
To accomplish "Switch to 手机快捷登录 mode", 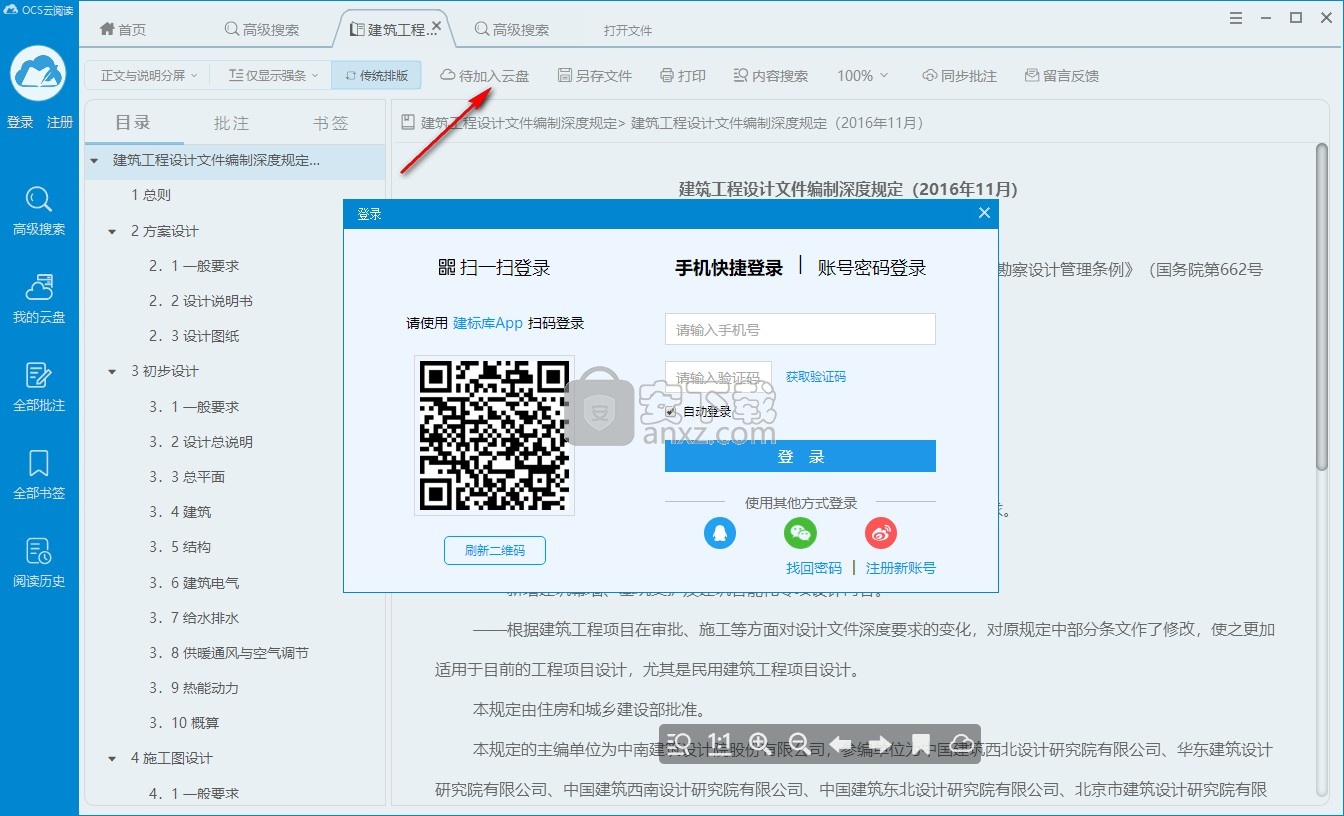I will (729, 267).
